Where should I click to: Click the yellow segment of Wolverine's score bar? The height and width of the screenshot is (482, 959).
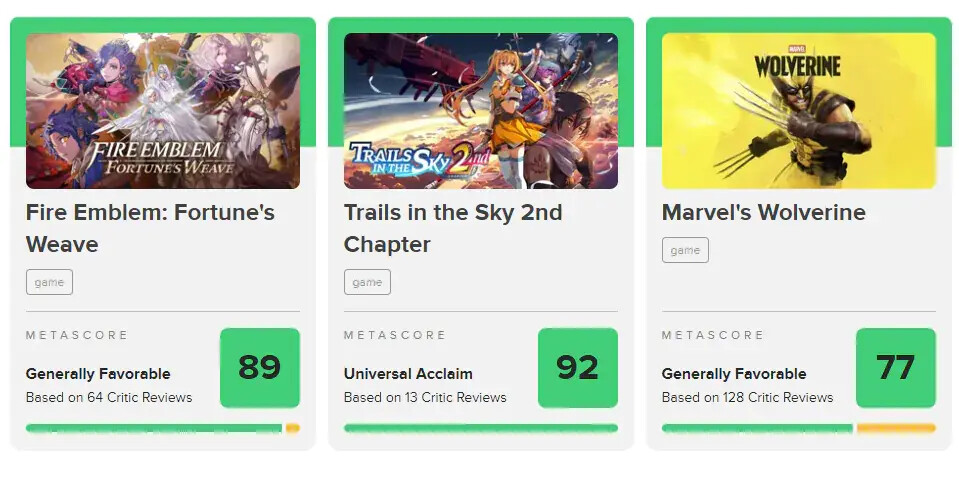click(x=896, y=428)
